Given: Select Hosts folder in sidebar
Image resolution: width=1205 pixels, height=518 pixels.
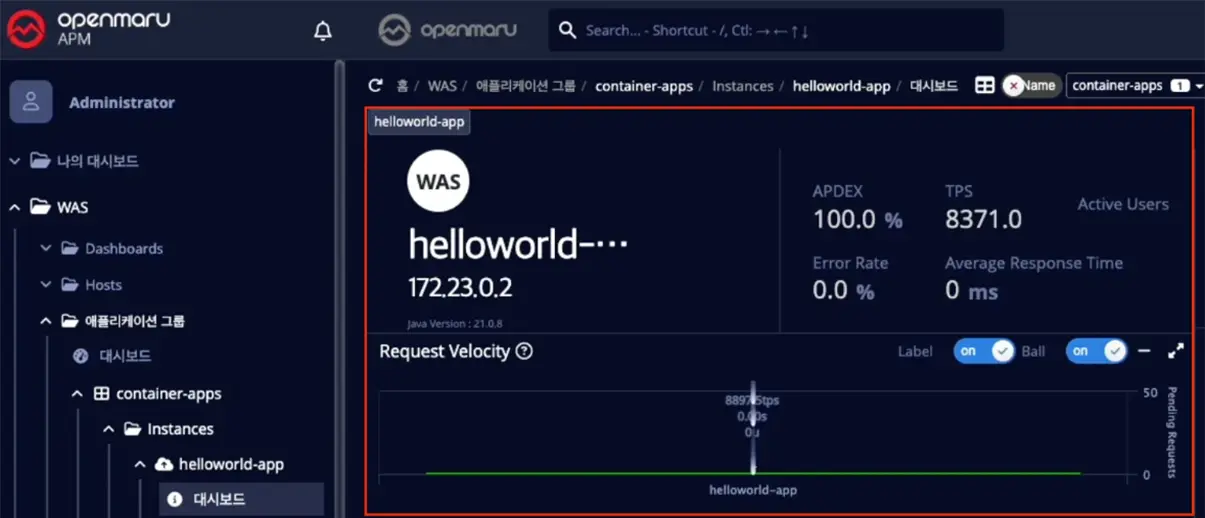Looking at the screenshot, I should (91, 285).
